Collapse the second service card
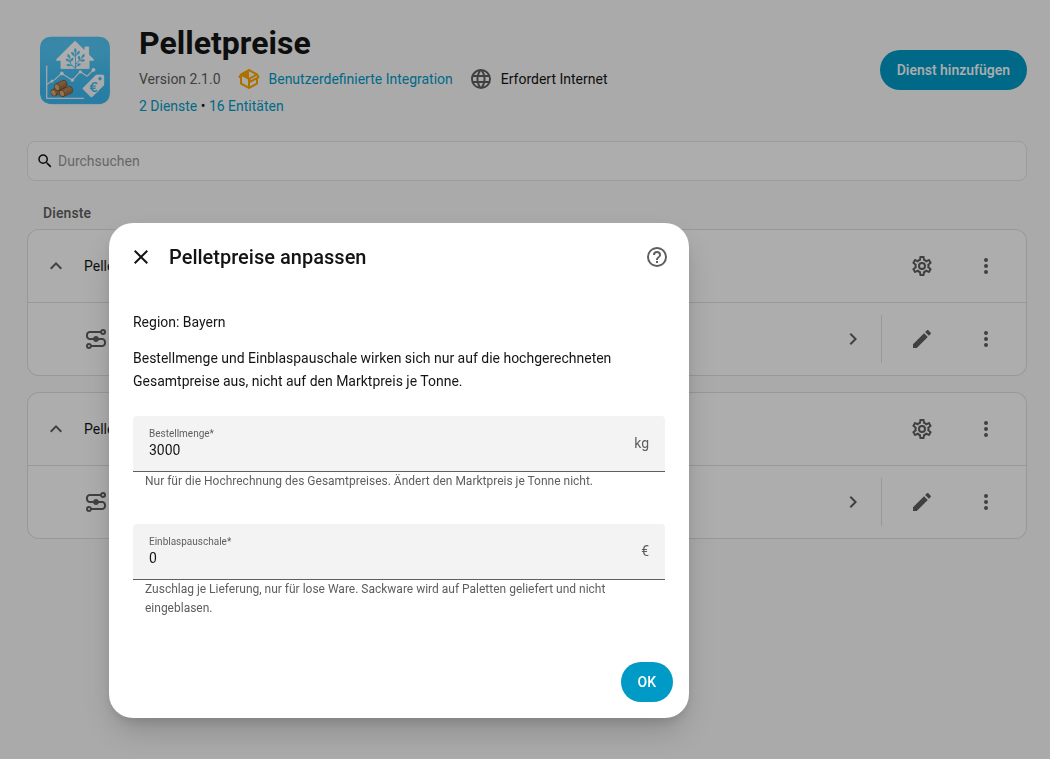This screenshot has width=1050, height=759. pyautogui.click(x=56, y=429)
